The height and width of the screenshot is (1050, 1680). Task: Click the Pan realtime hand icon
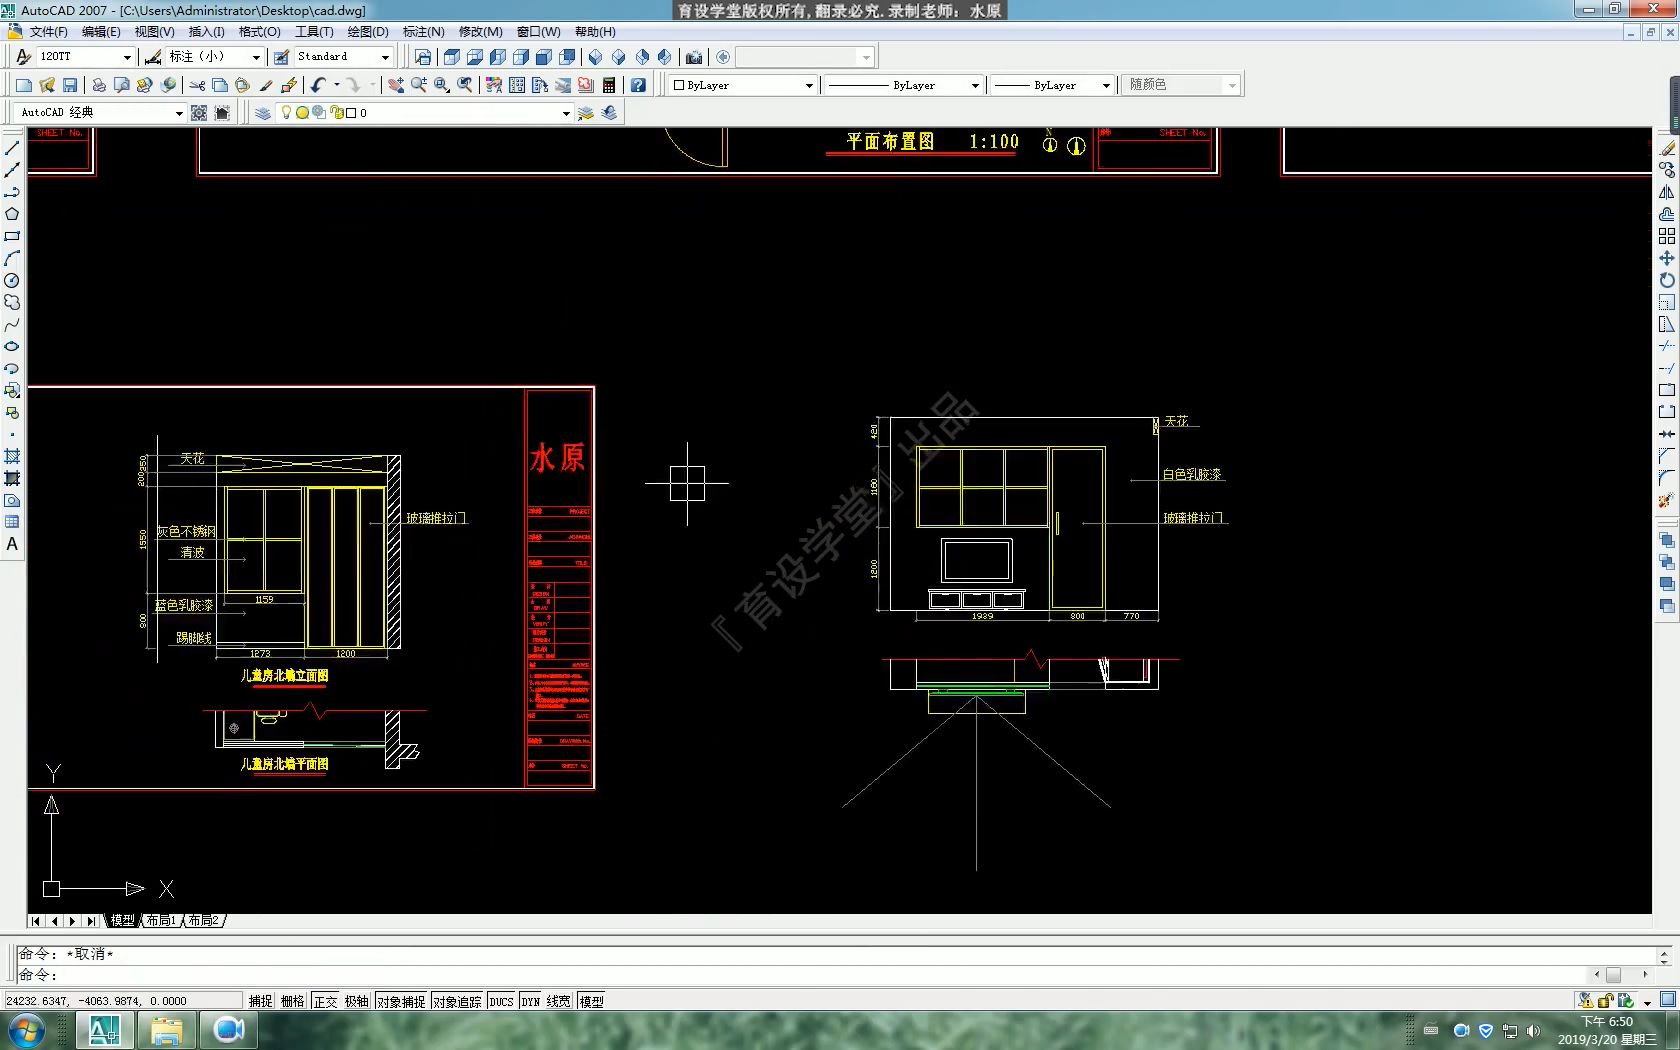point(396,85)
